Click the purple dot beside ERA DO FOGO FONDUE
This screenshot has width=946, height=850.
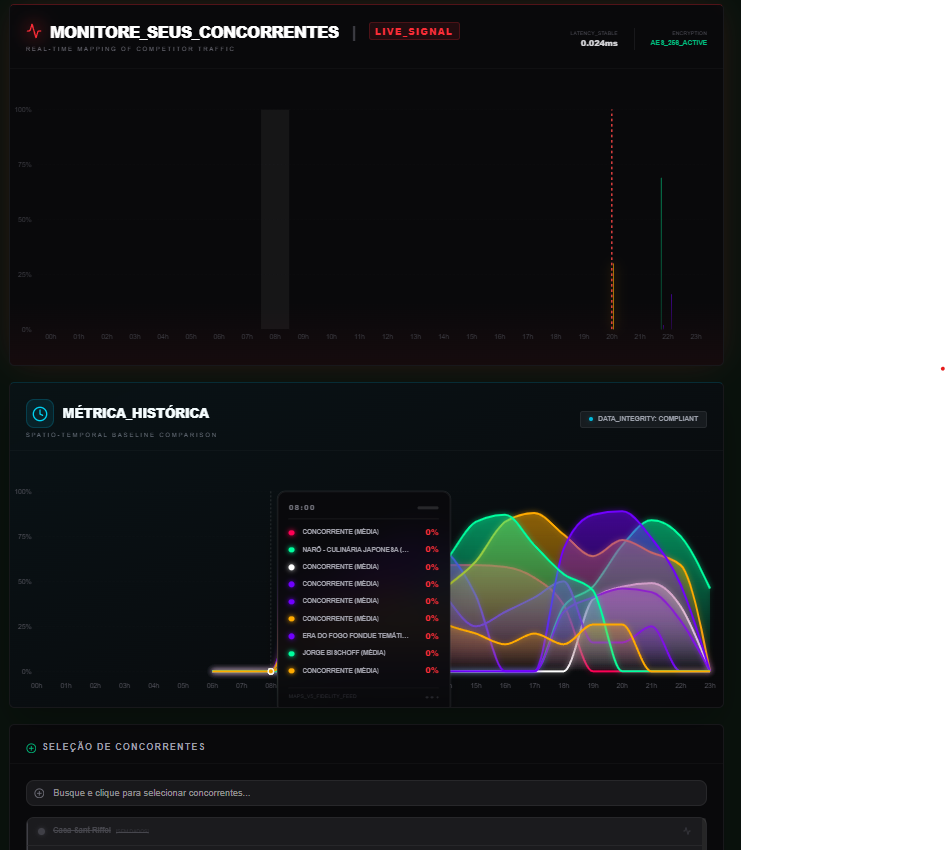(292, 636)
